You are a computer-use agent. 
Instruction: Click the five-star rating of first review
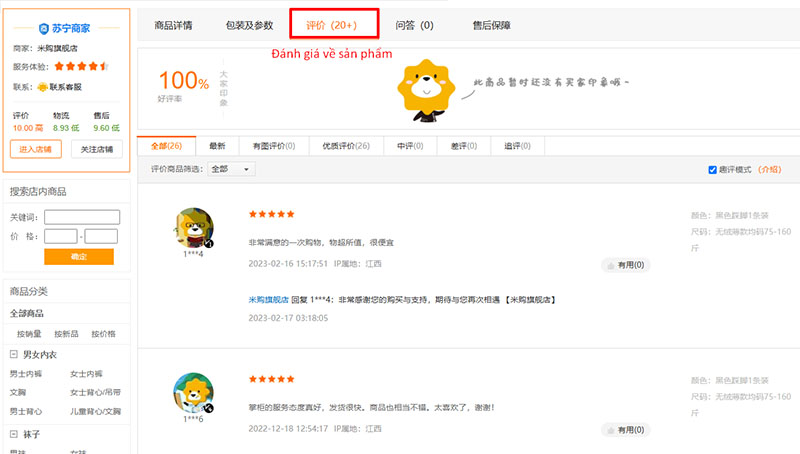pos(271,214)
